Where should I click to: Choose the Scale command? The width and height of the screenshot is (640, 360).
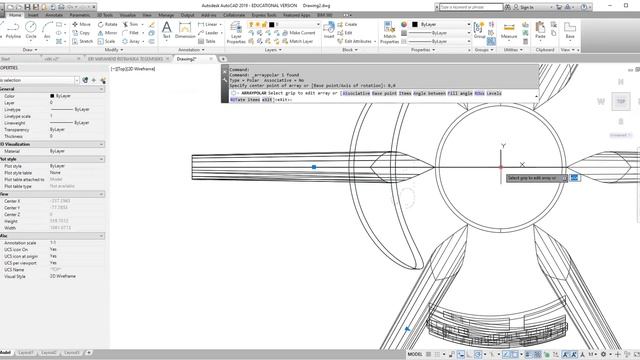click(106, 41)
